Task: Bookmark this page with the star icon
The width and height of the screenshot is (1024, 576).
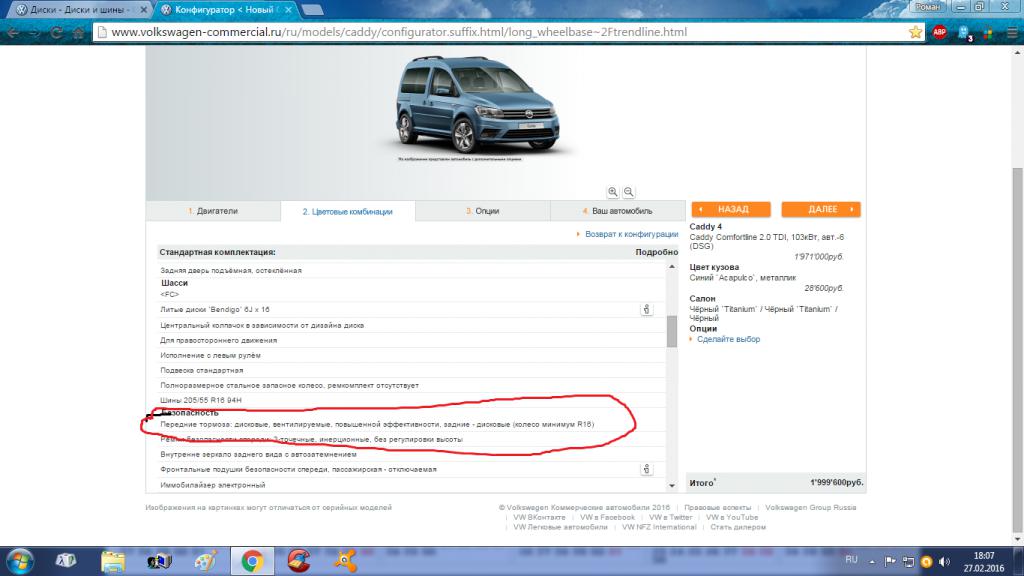Action: (916, 32)
